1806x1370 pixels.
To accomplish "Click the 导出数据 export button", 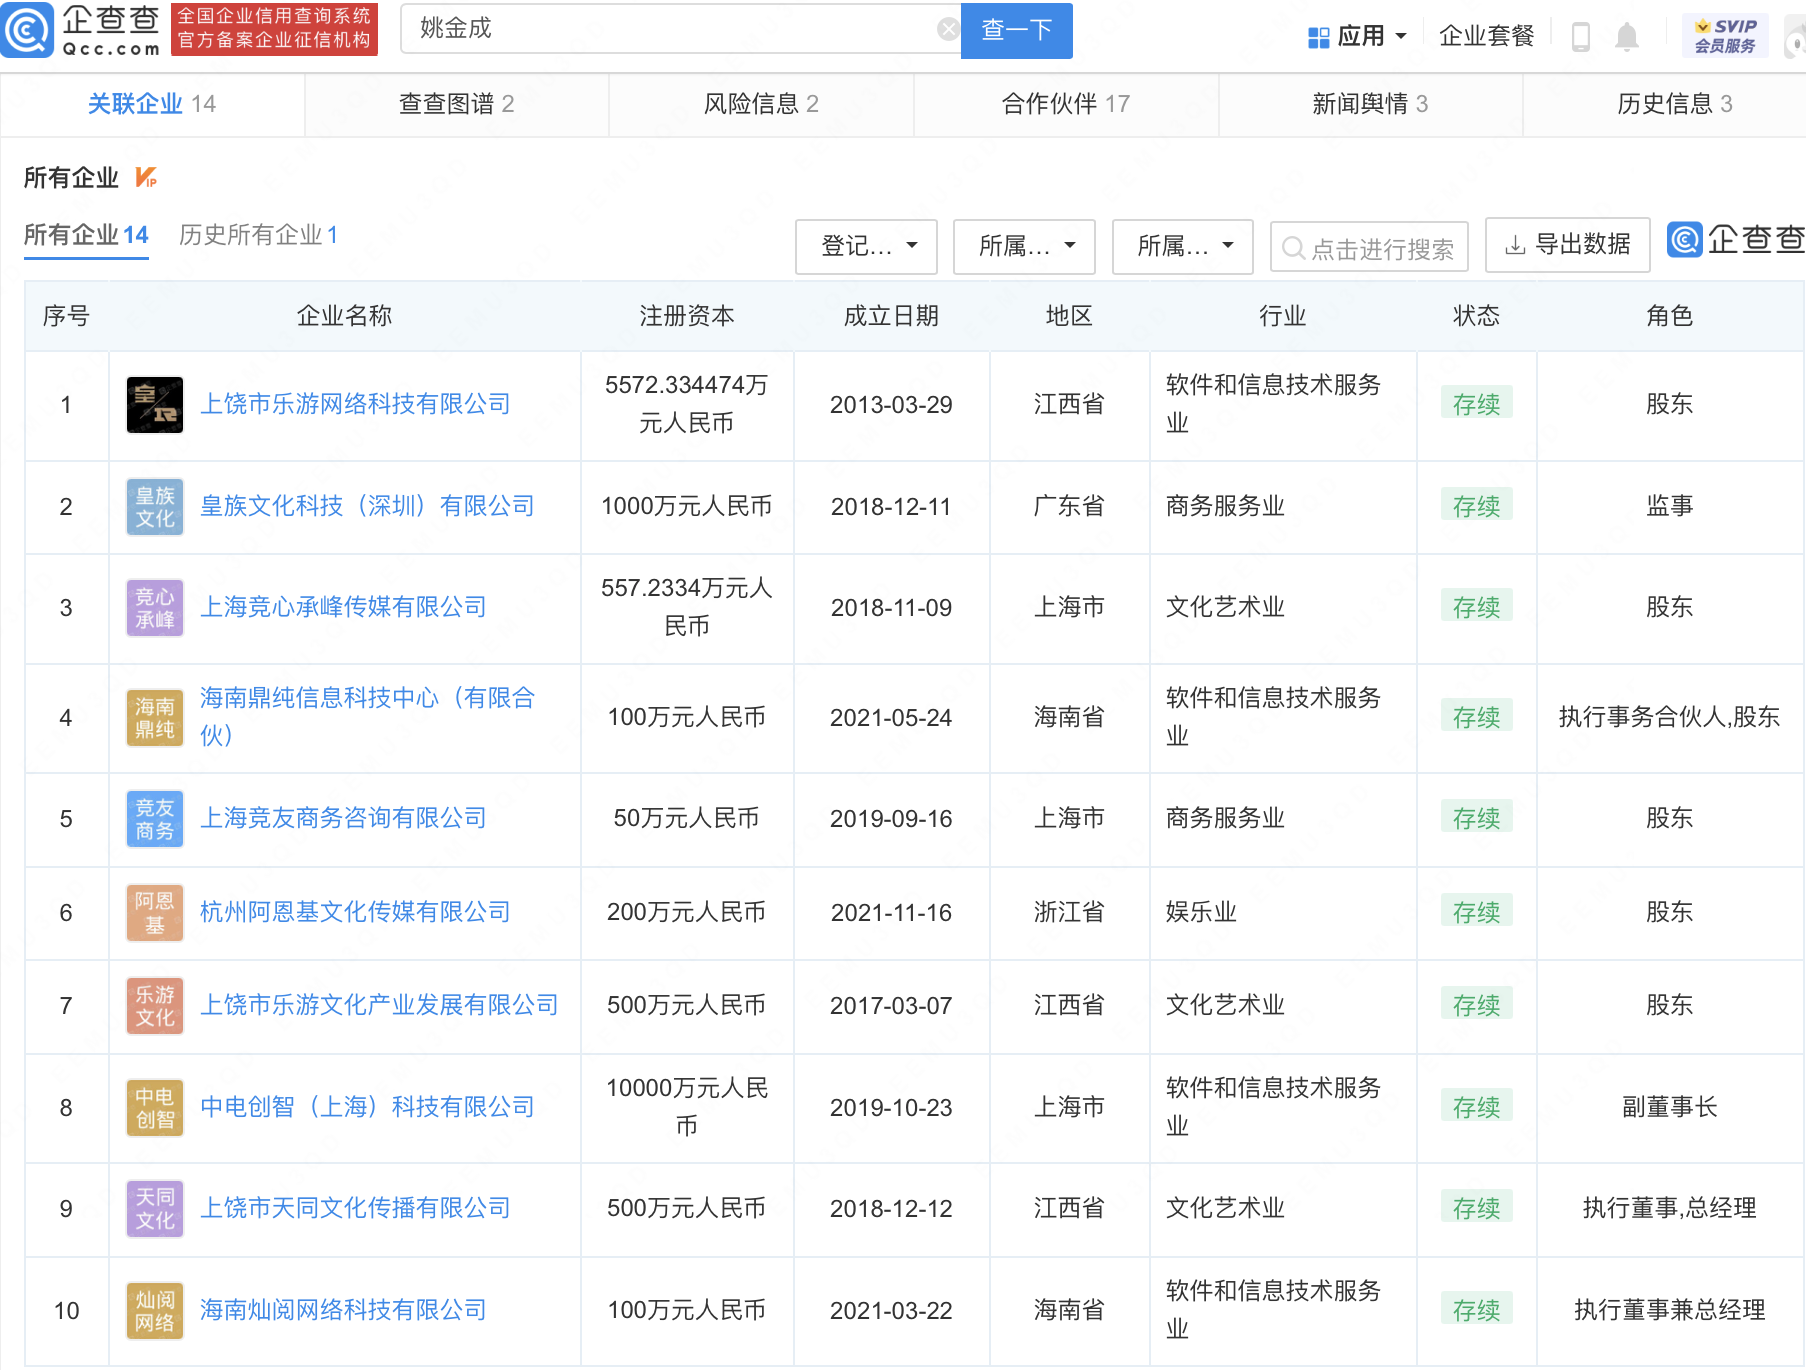I will point(1567,245).
